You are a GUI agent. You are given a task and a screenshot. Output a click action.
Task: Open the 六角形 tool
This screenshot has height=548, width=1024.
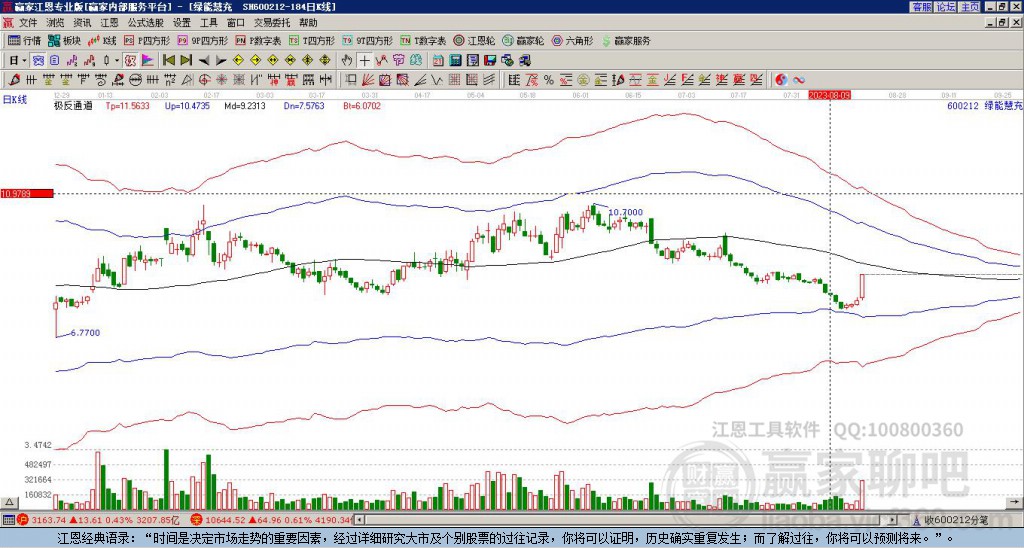(572, 40)
